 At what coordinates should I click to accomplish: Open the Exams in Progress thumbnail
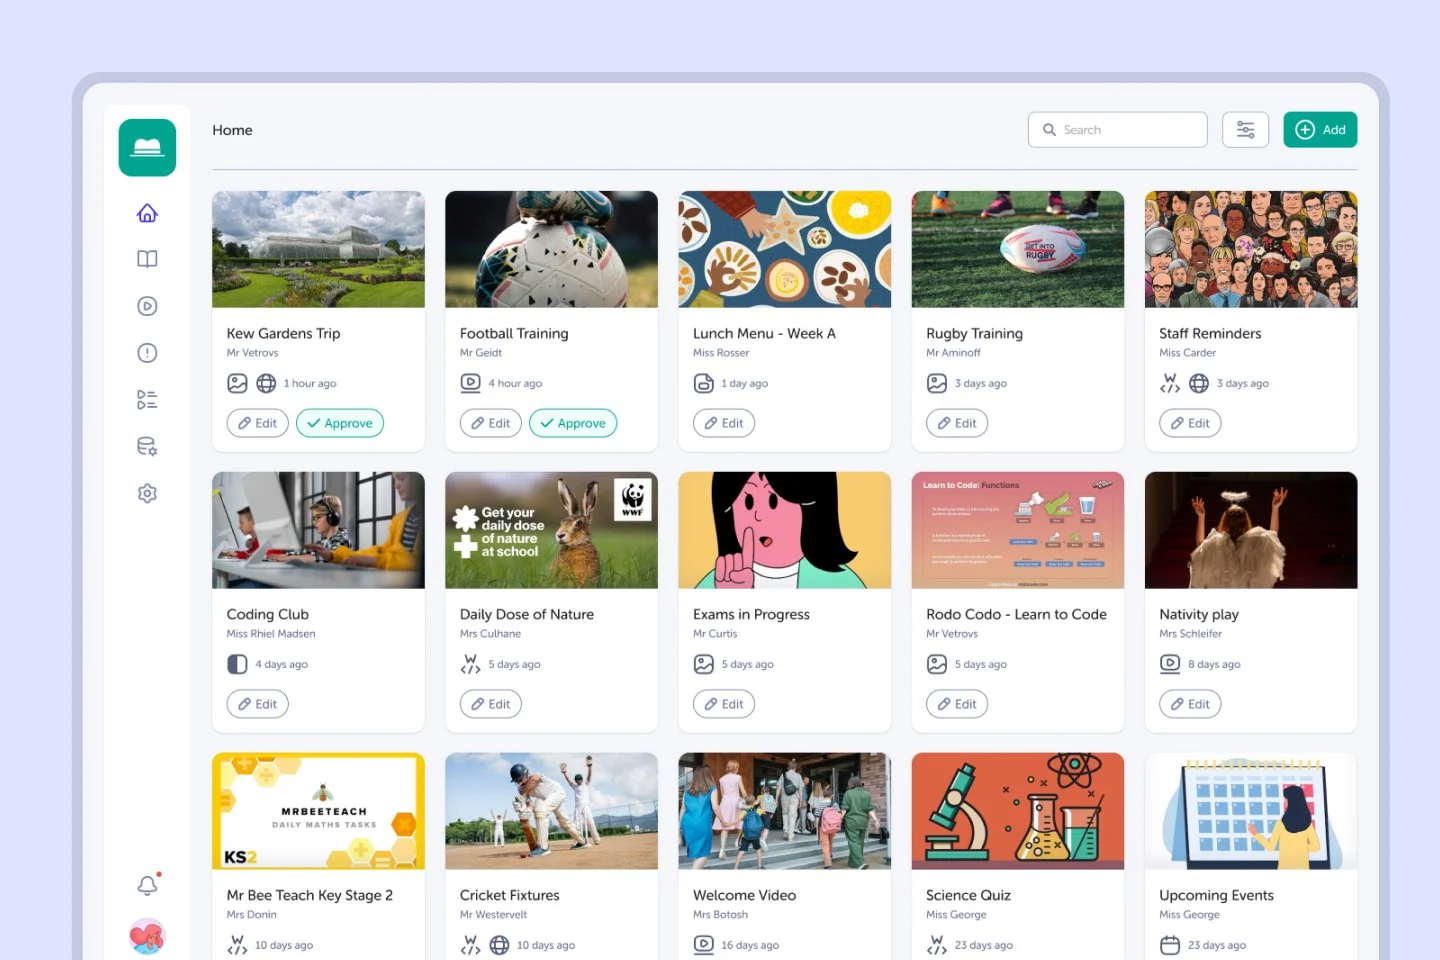pyautogui.click(x=785, y=530)
